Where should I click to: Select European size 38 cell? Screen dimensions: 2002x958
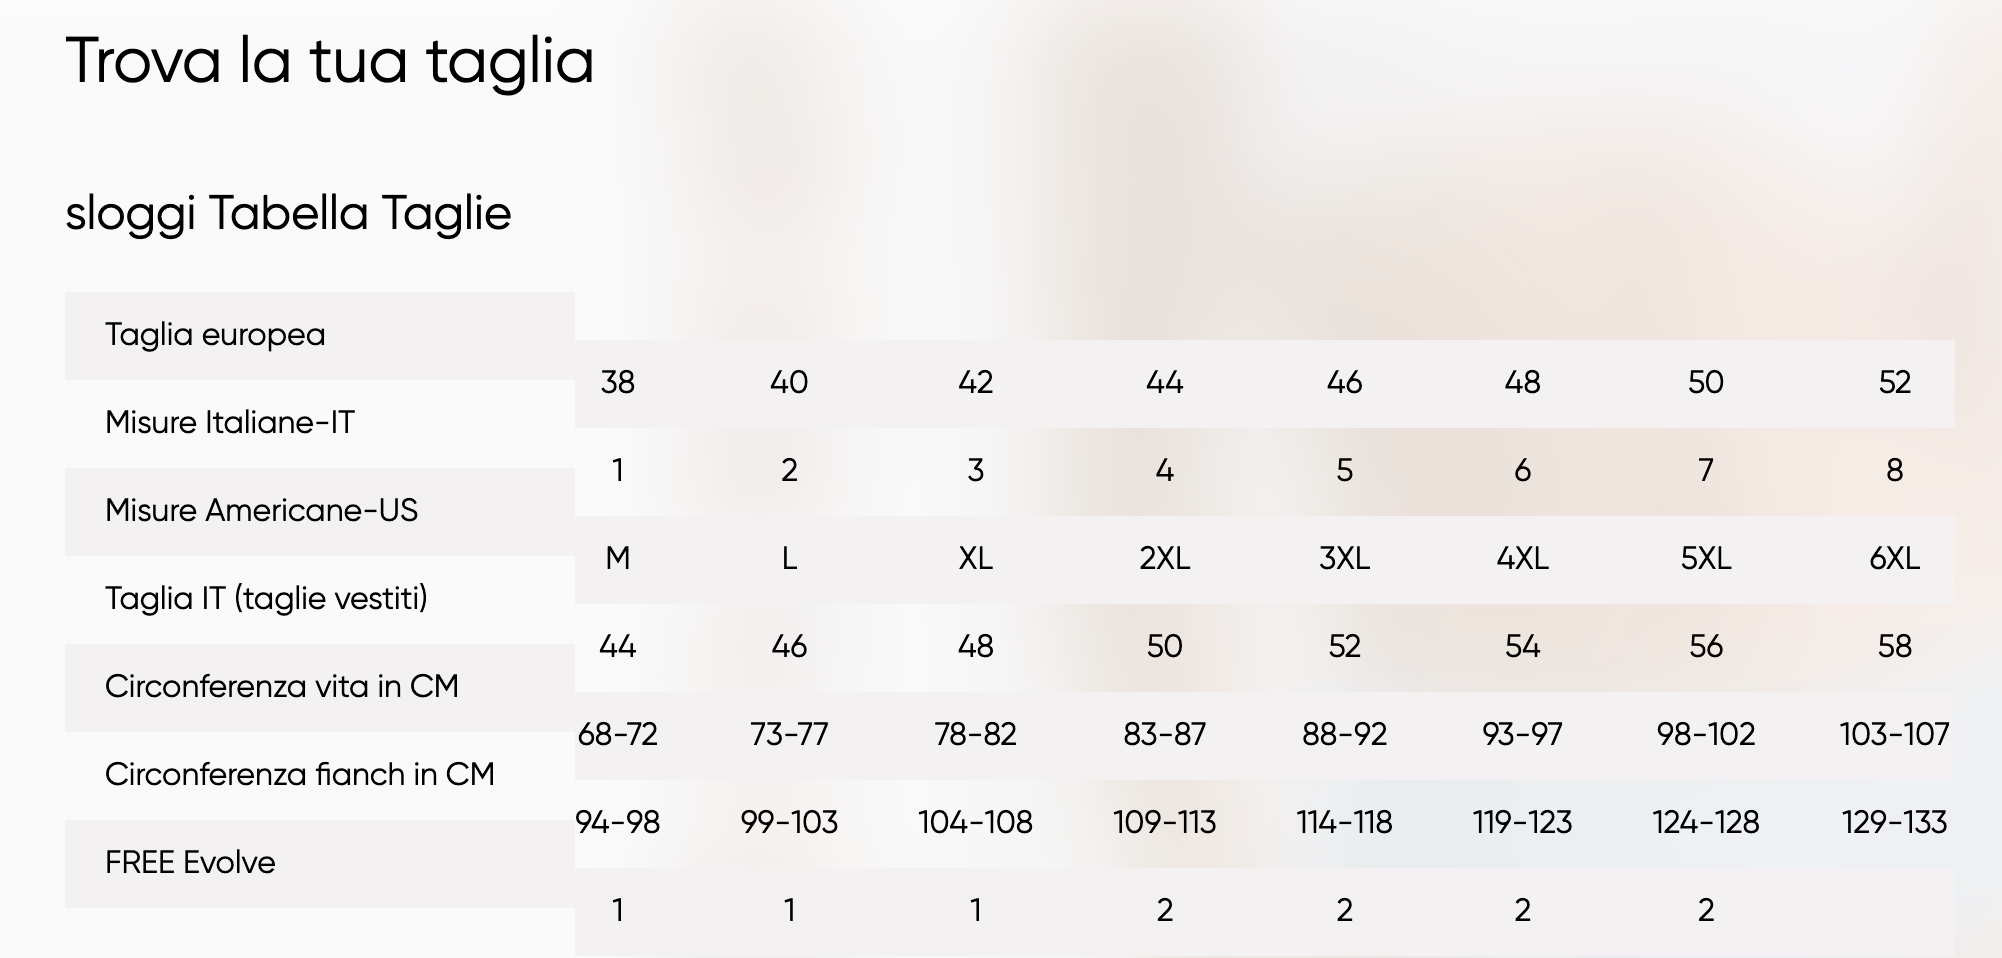pyautogui.click(x=618, y=383)
